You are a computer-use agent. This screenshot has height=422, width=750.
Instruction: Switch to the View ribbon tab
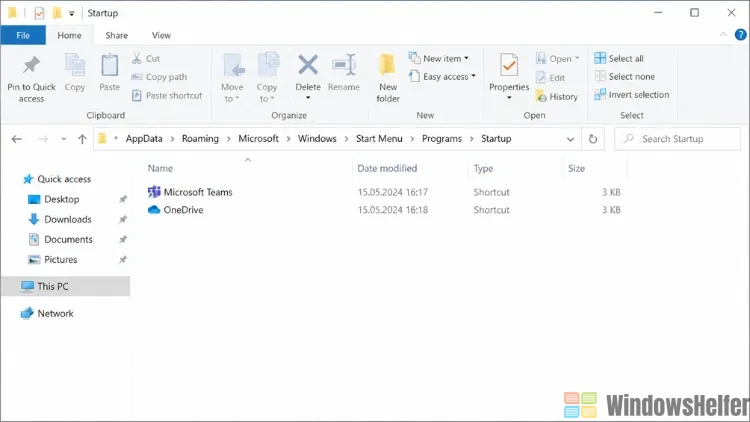point(161,35)
